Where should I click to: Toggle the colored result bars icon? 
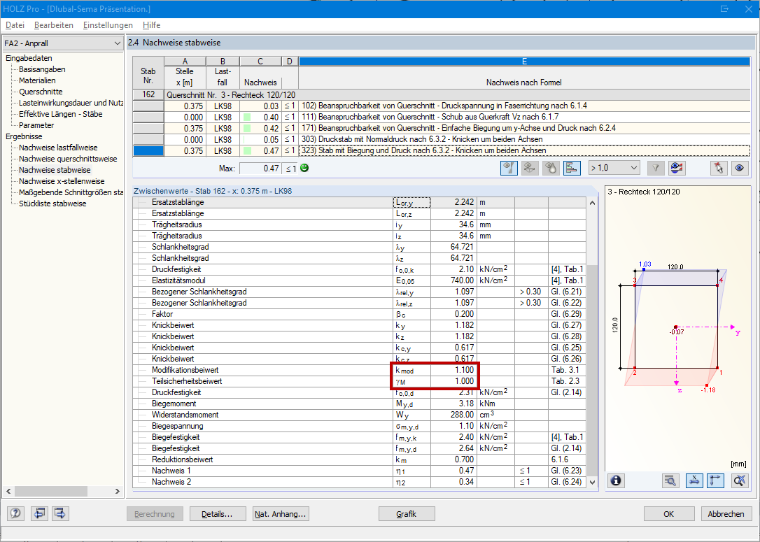click(x=572, y=168)
